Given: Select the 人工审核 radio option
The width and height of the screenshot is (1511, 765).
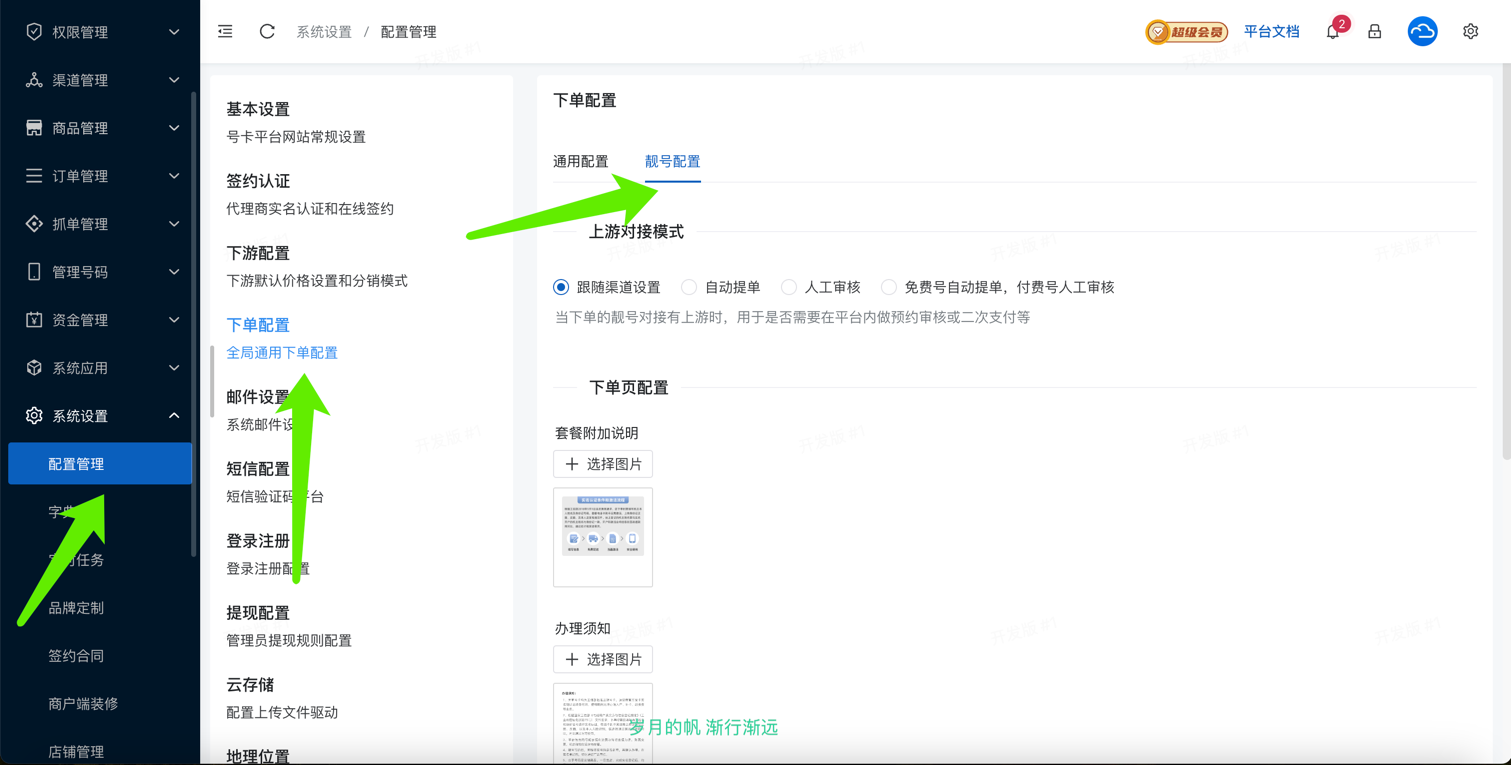Looking at the screenshot, I should coord(789,287).
